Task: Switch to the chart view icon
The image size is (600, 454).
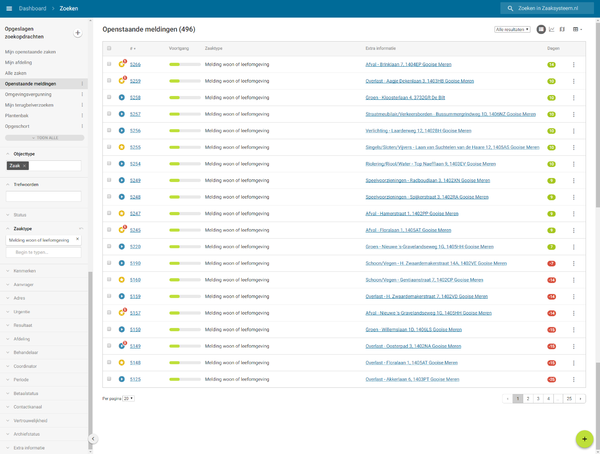Action: (552, 30)
